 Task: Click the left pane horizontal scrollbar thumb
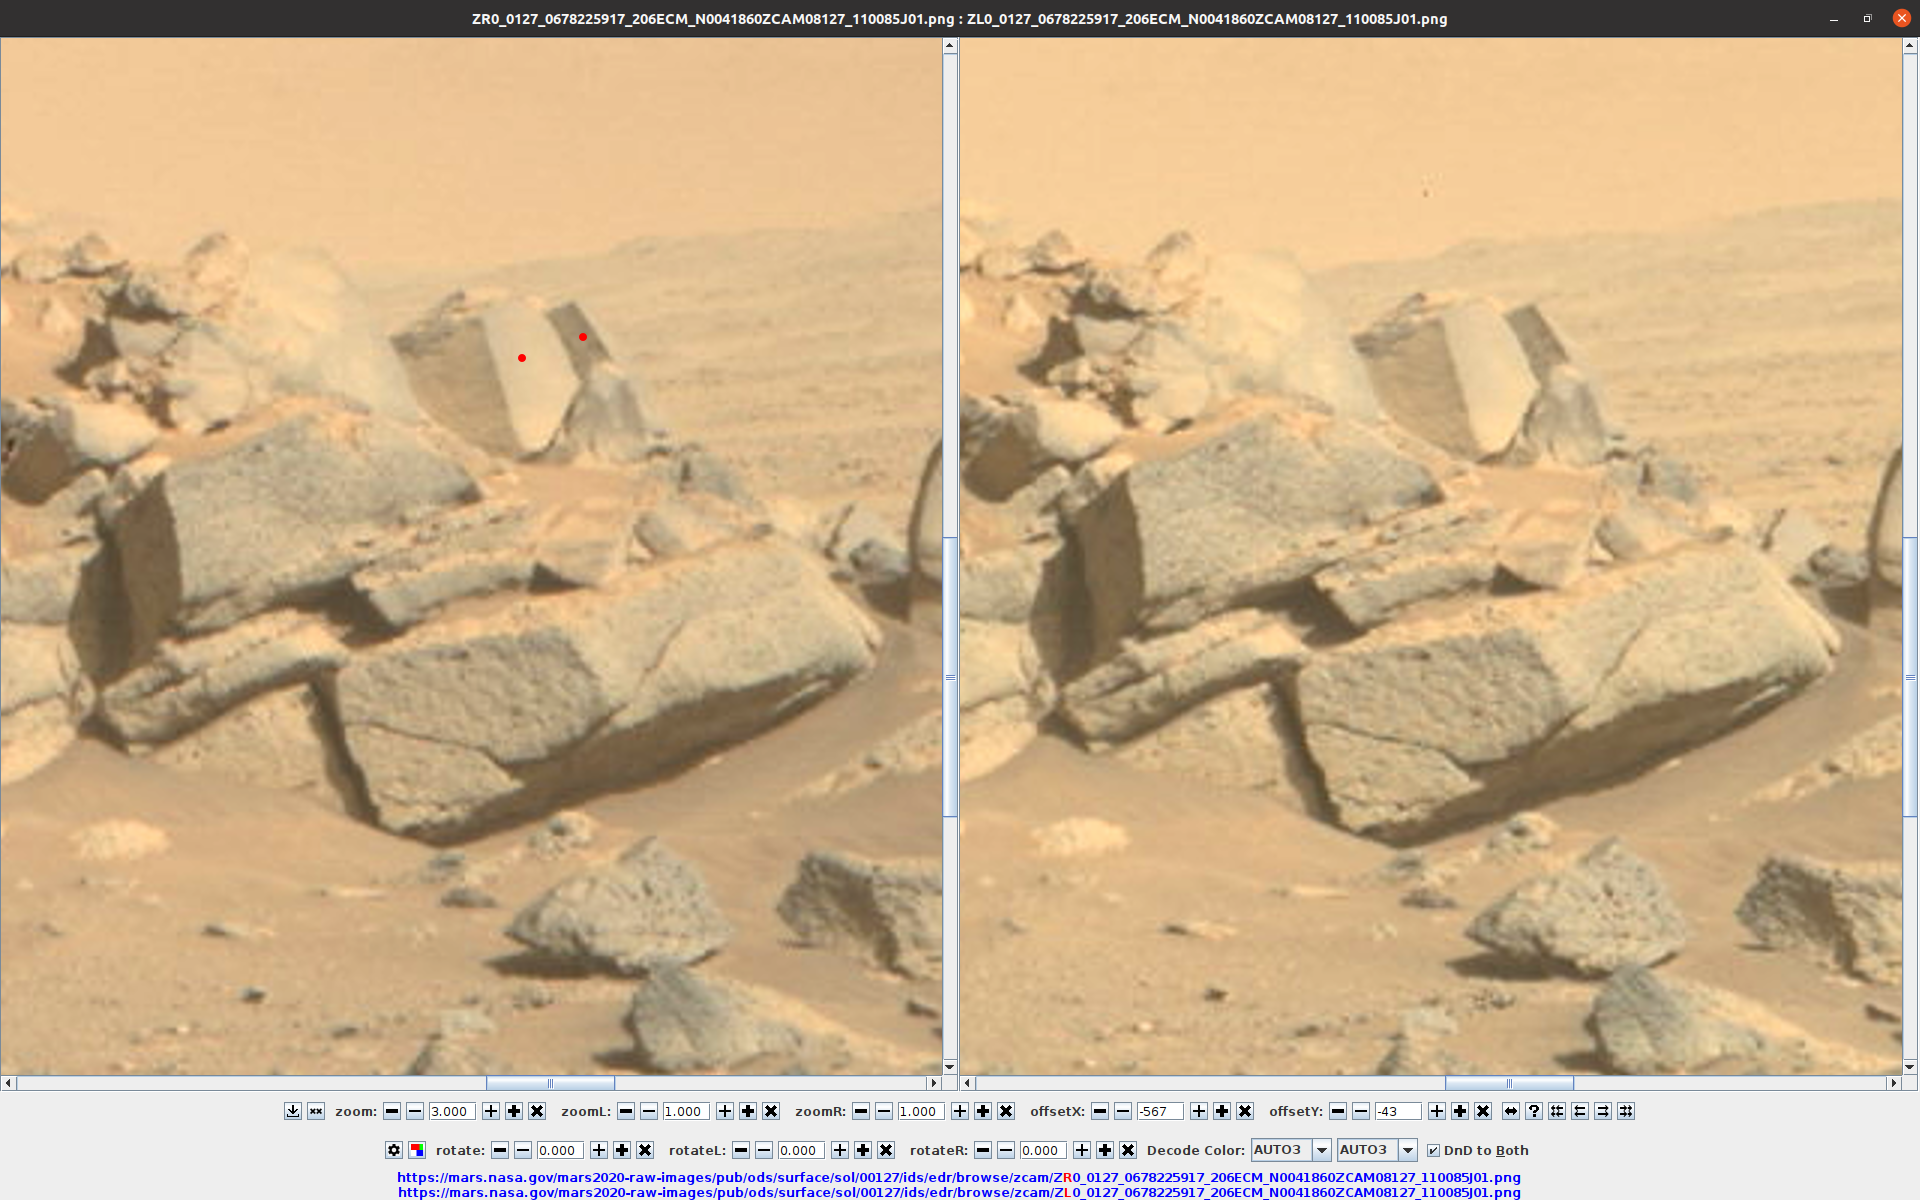coord(550,1083)
